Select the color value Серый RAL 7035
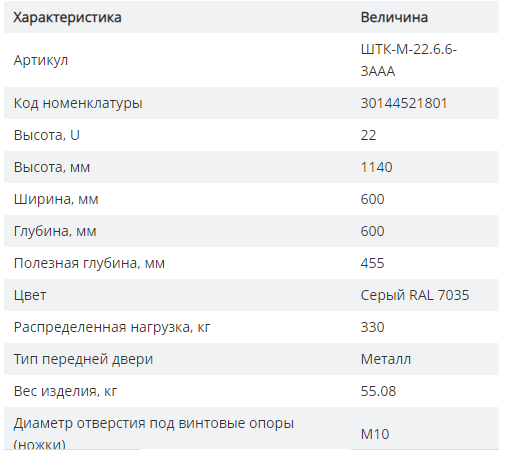Screen dimensions: 510x450 coord(415,295)
